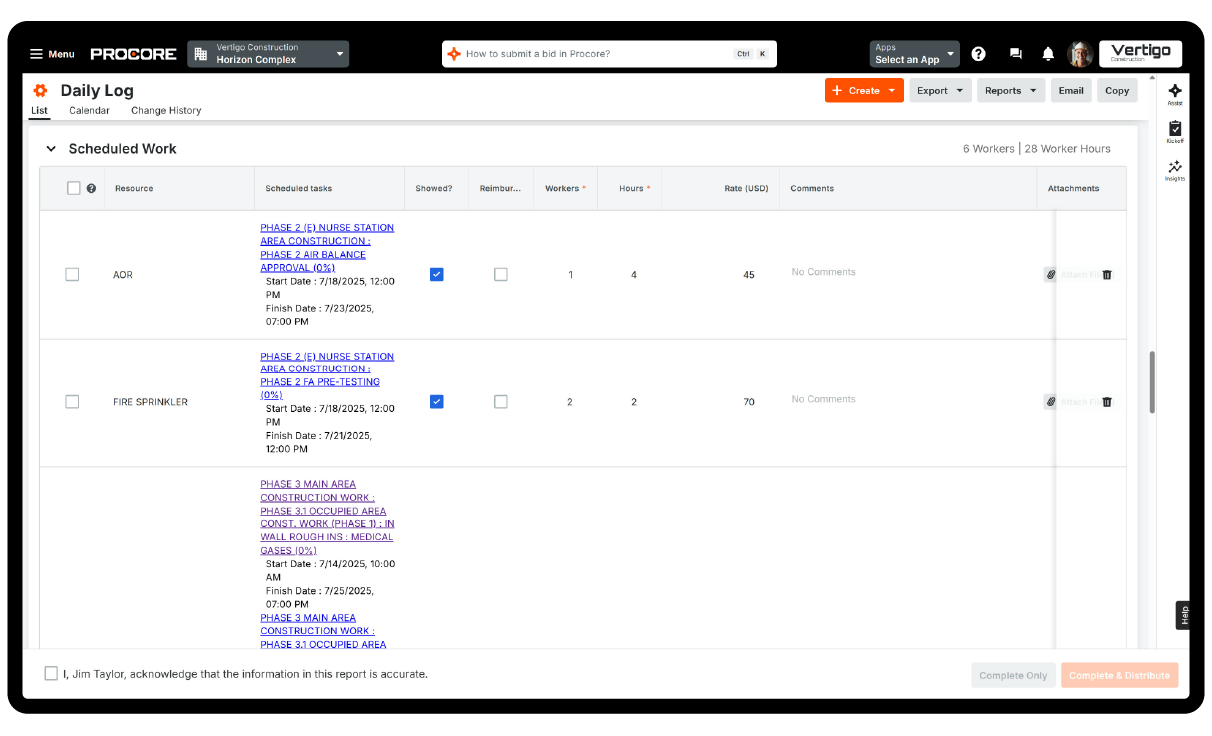Click the rate value 45 in AOR row
The width and height of the screenshot is (1212, 736).
pos(749,275)
